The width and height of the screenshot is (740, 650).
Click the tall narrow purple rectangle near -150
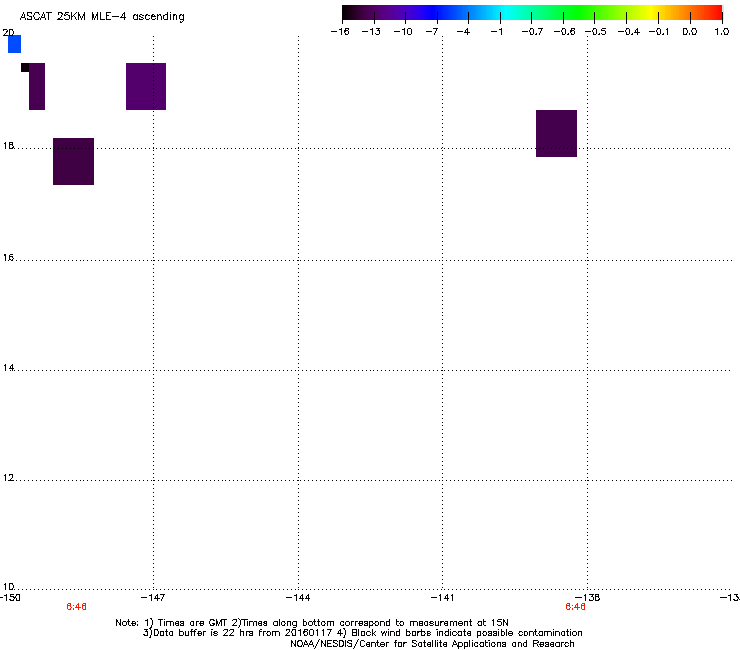tap(37, 86)
